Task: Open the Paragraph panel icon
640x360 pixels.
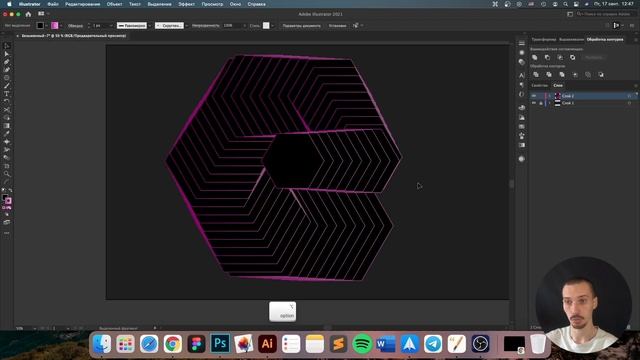Action: 522,84
